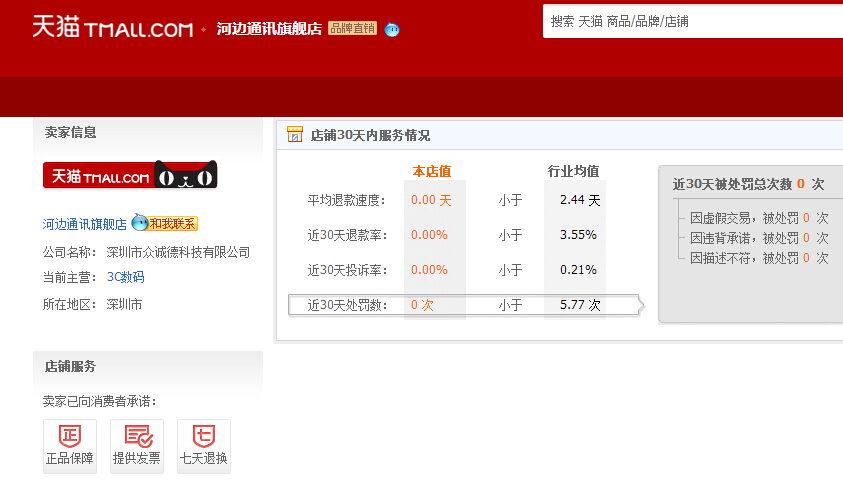The image size is (843, 489).
Task: Select the 店铺服务 section header
Action: [70, 366]
